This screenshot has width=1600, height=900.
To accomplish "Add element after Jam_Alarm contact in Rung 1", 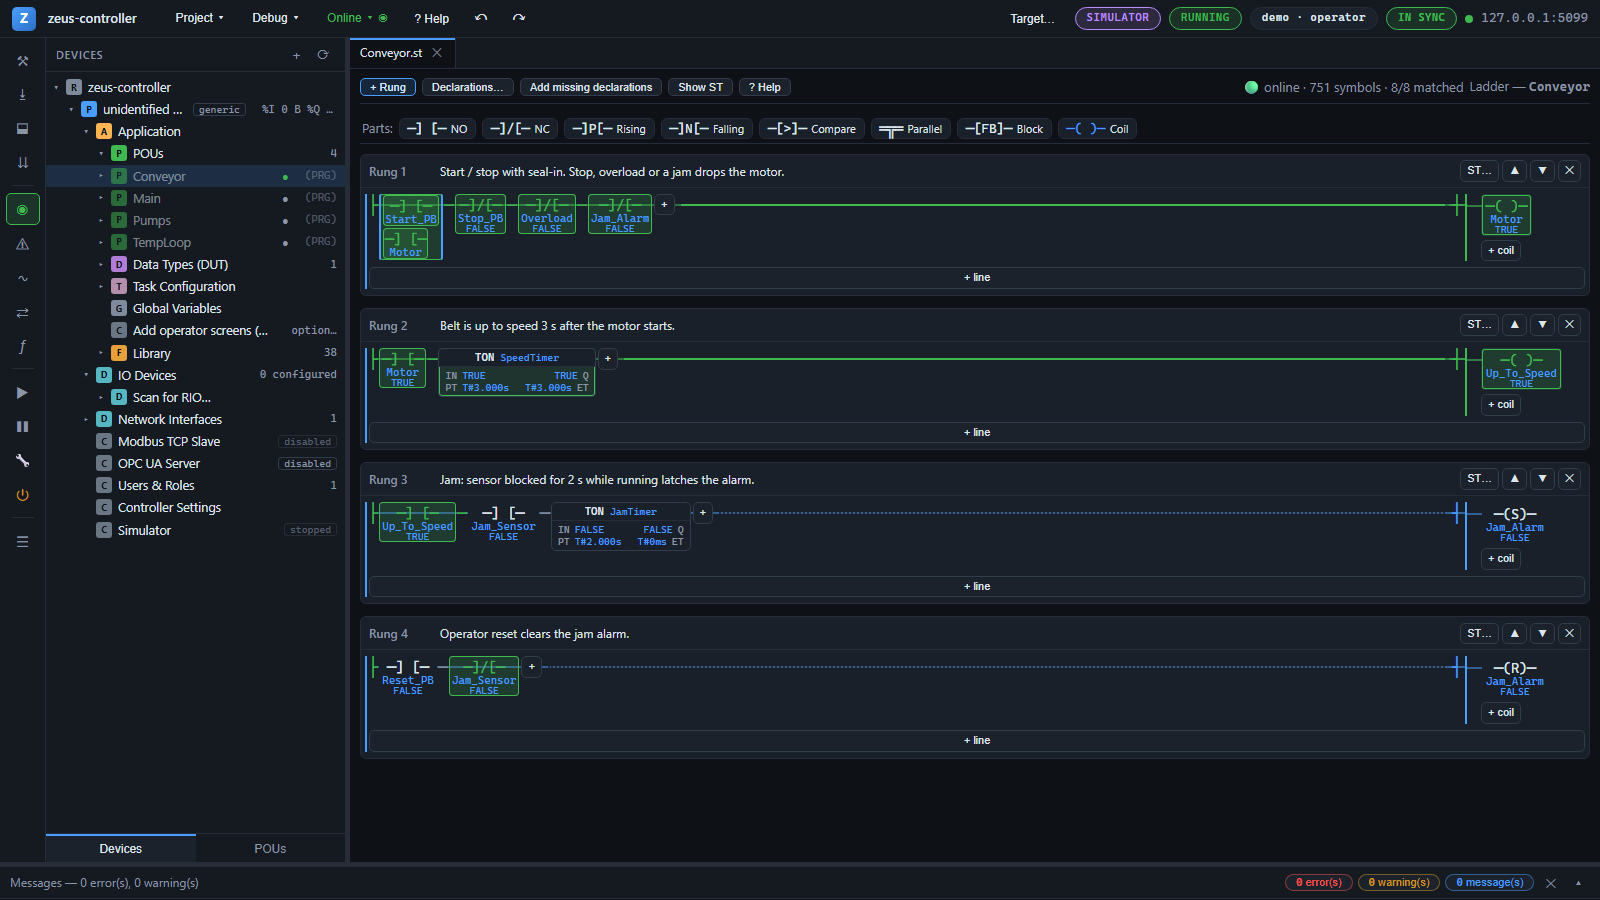I will (x=664, y=205).
